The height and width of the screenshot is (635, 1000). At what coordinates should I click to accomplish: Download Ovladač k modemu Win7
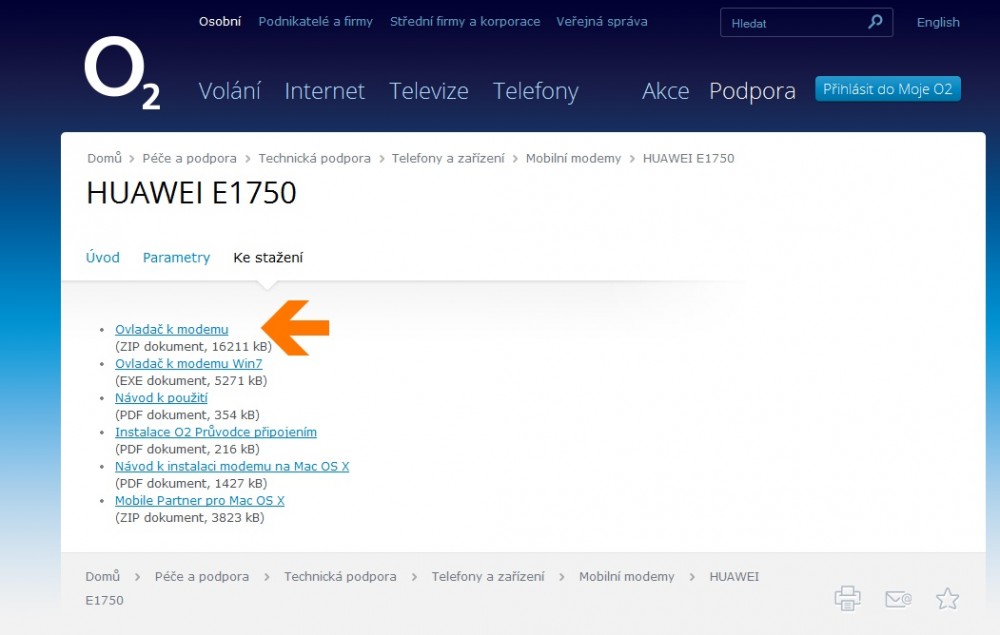tap(188, 363)
